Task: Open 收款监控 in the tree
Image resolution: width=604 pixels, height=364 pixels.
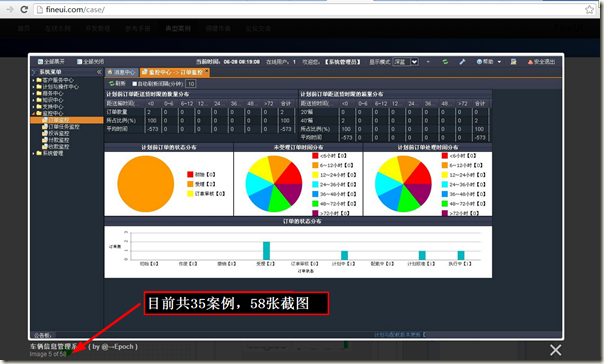Action: 59,146
